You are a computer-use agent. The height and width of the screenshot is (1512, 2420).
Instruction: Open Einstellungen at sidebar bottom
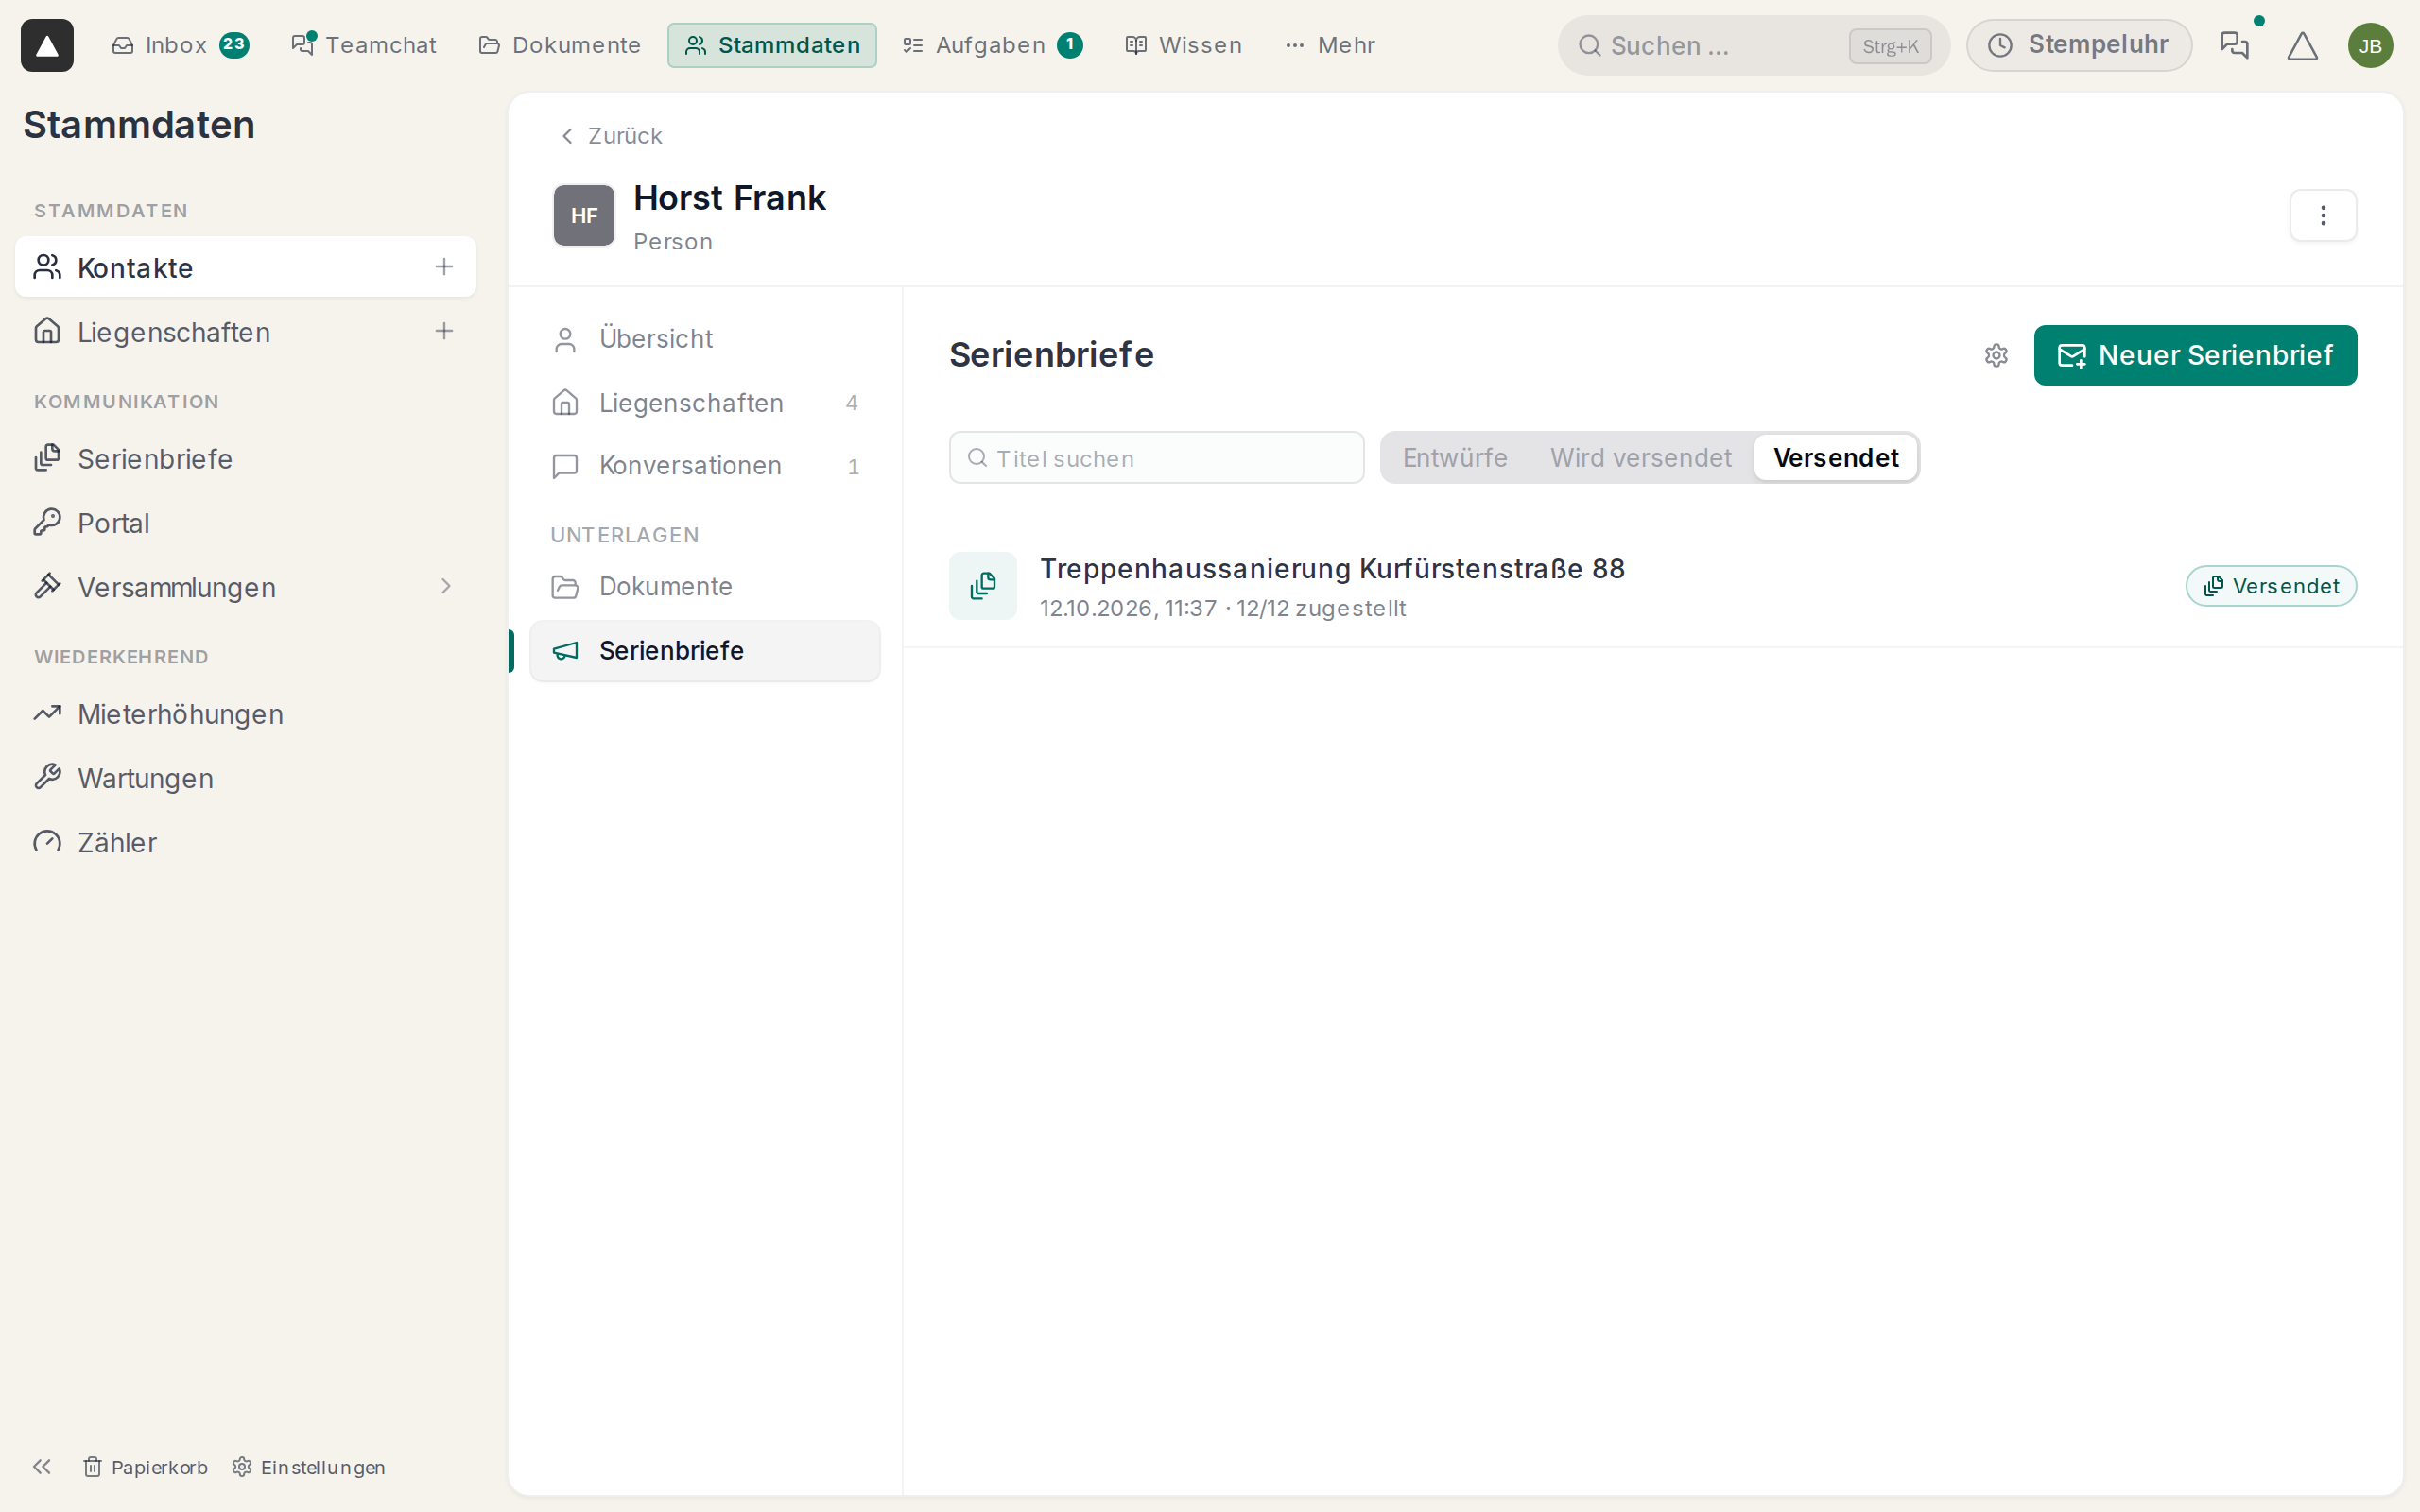pyautogui.click(x=309, y=1466)
